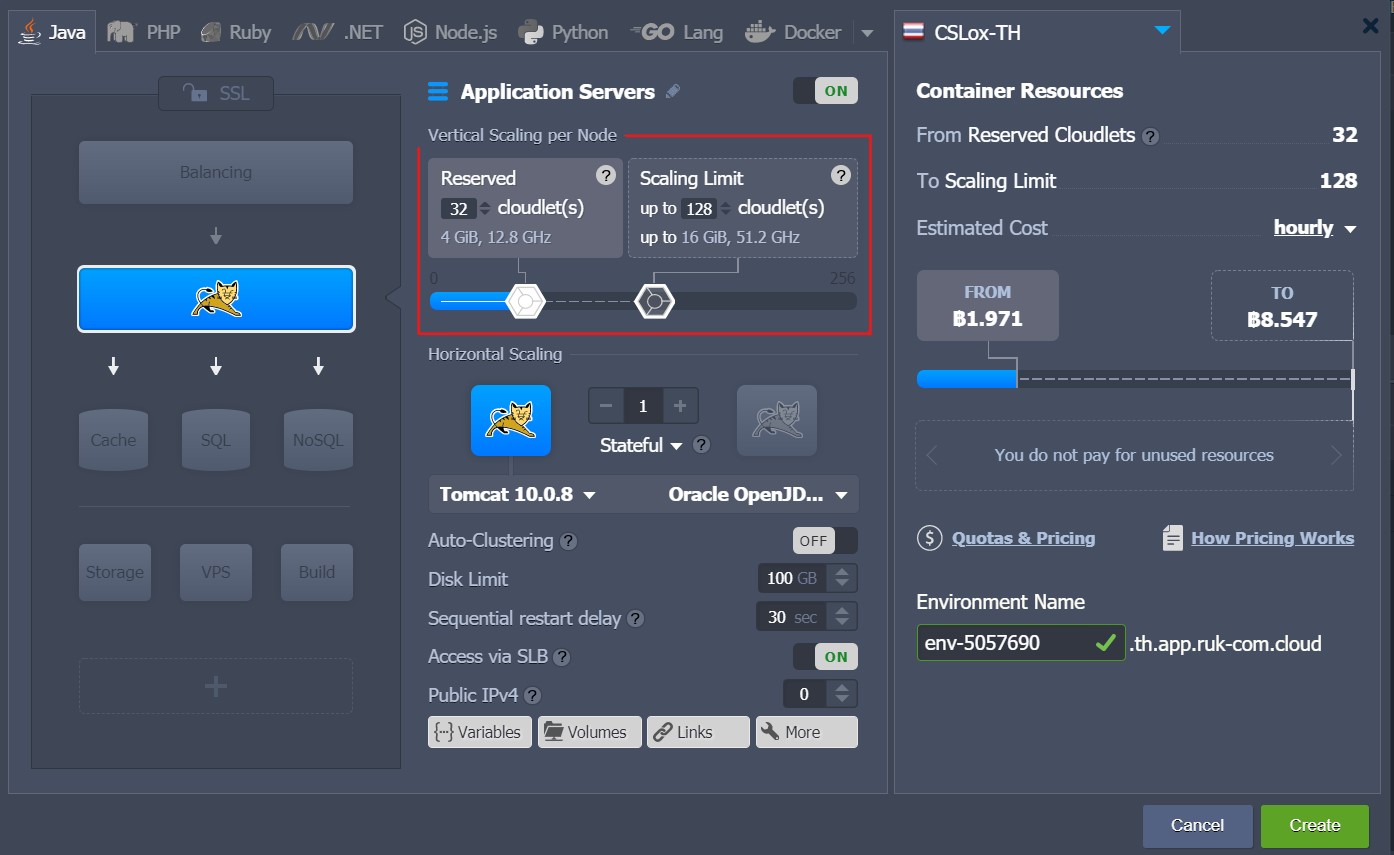Open the More options button
Viewport: 1394px width, 855px height.
[x=807, y=732]
